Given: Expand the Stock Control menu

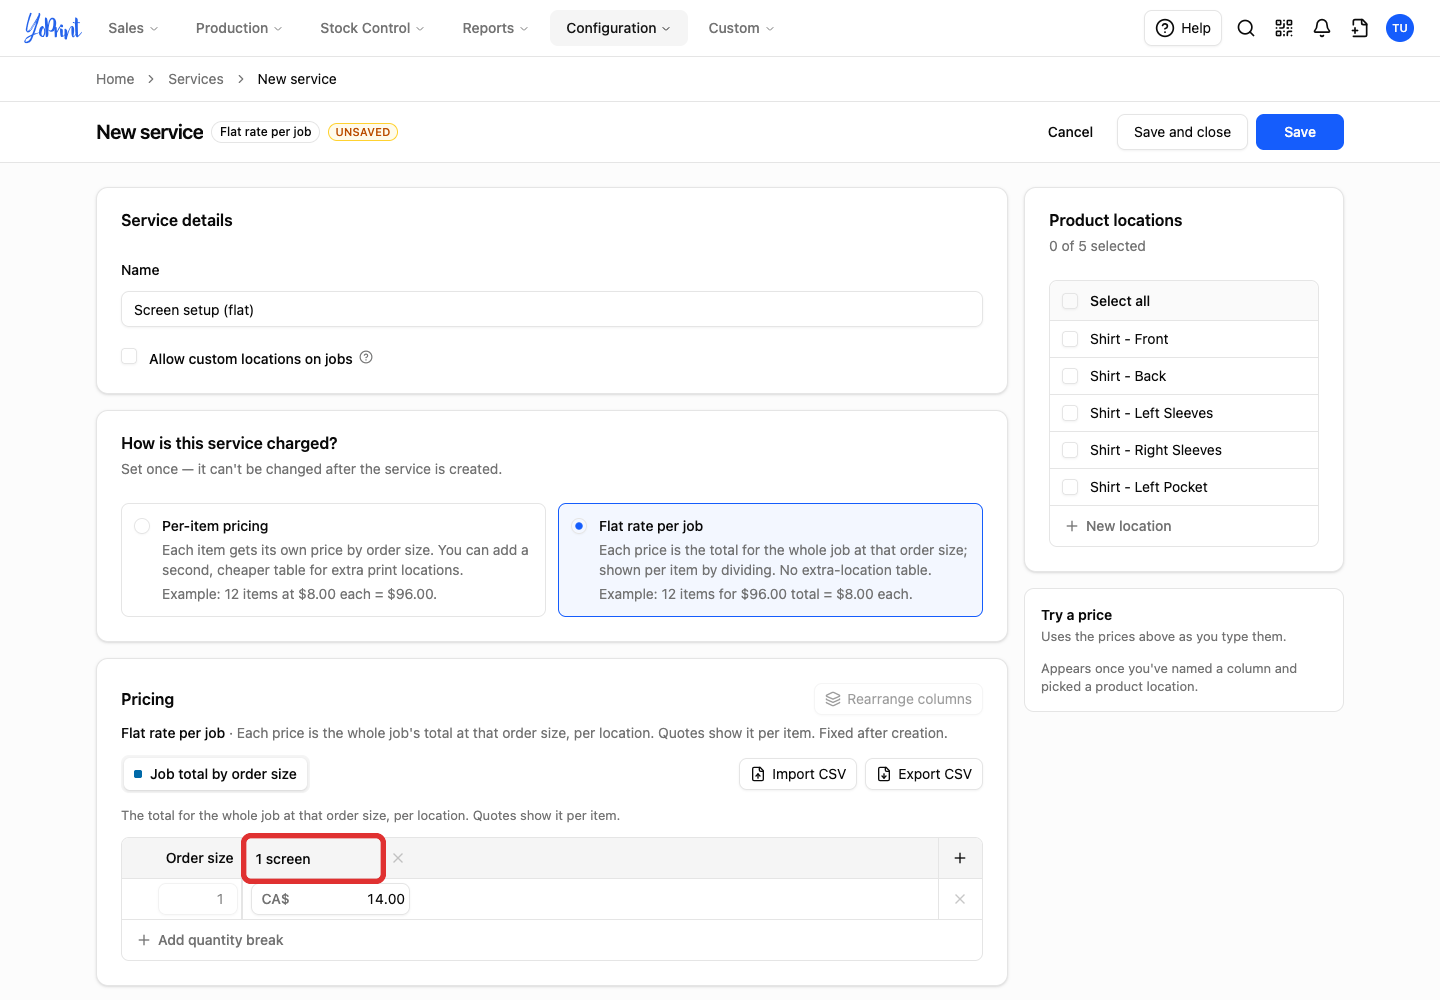Looking at the screenshot, I should (x=372, y=28).
